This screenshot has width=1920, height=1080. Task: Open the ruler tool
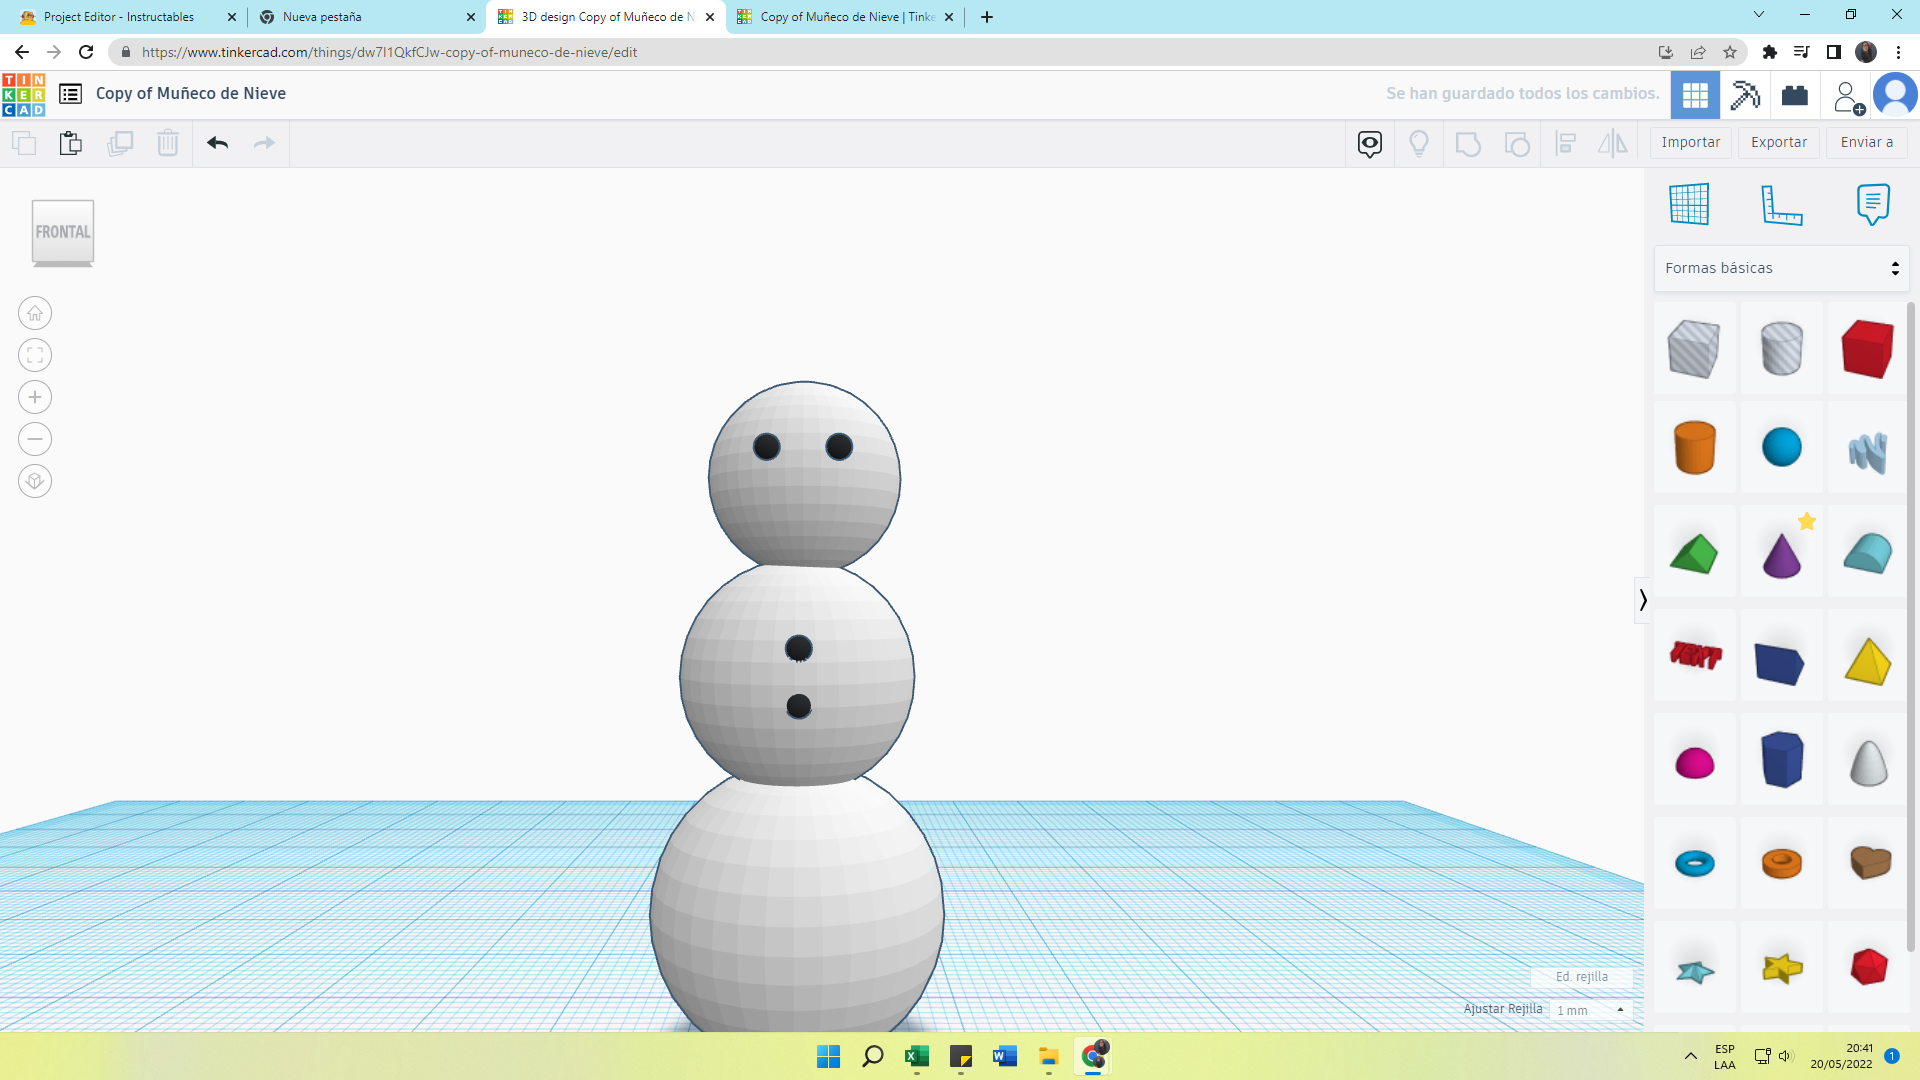1780,205
